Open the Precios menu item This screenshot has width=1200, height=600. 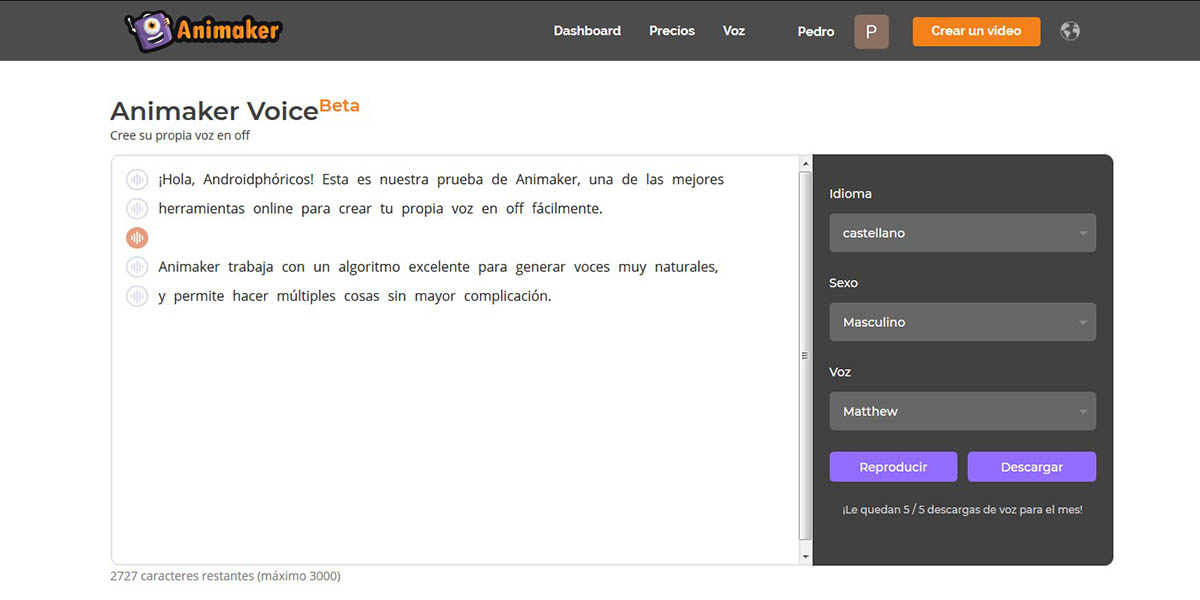click(x=671, y=31)
